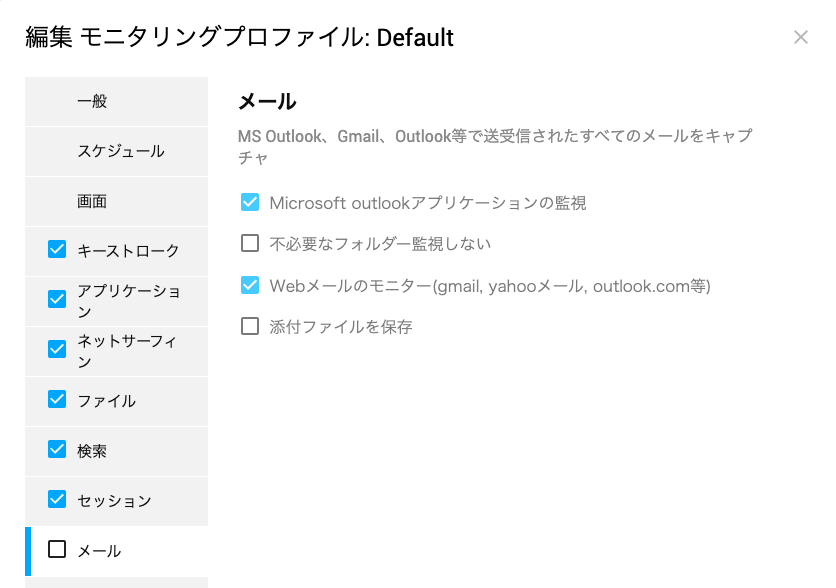
Task: Disable Webメールのモニター checkbox
Action: [250, 285]
